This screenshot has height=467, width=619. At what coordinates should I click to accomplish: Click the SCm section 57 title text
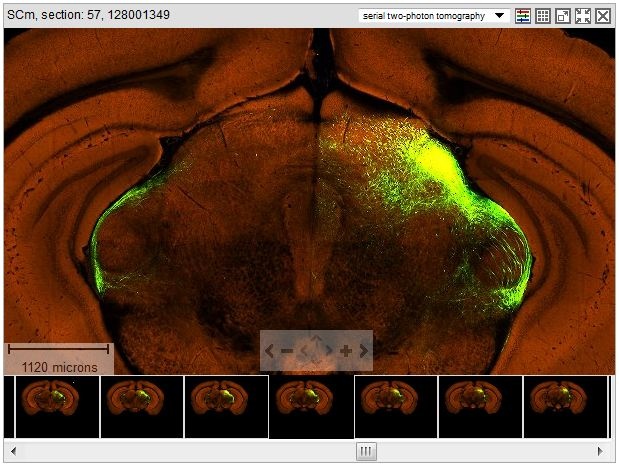(88, 15)
